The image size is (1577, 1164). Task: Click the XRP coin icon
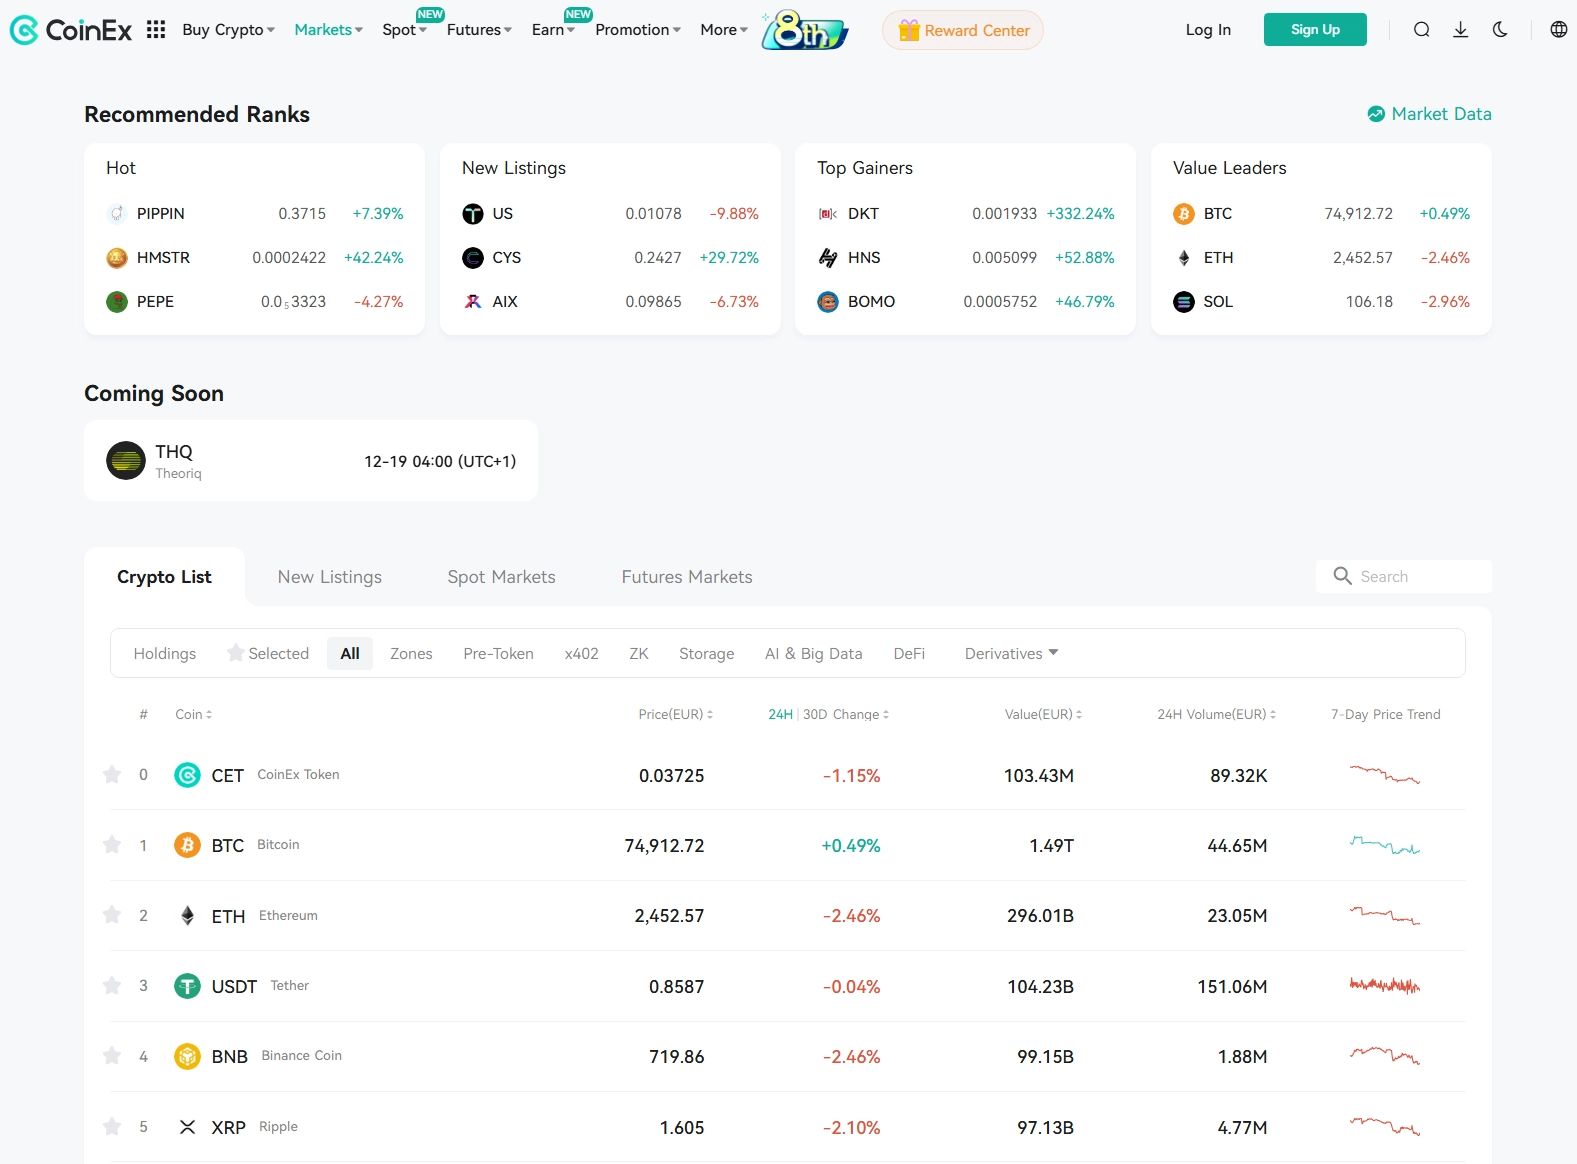(x=187, y=1127)
